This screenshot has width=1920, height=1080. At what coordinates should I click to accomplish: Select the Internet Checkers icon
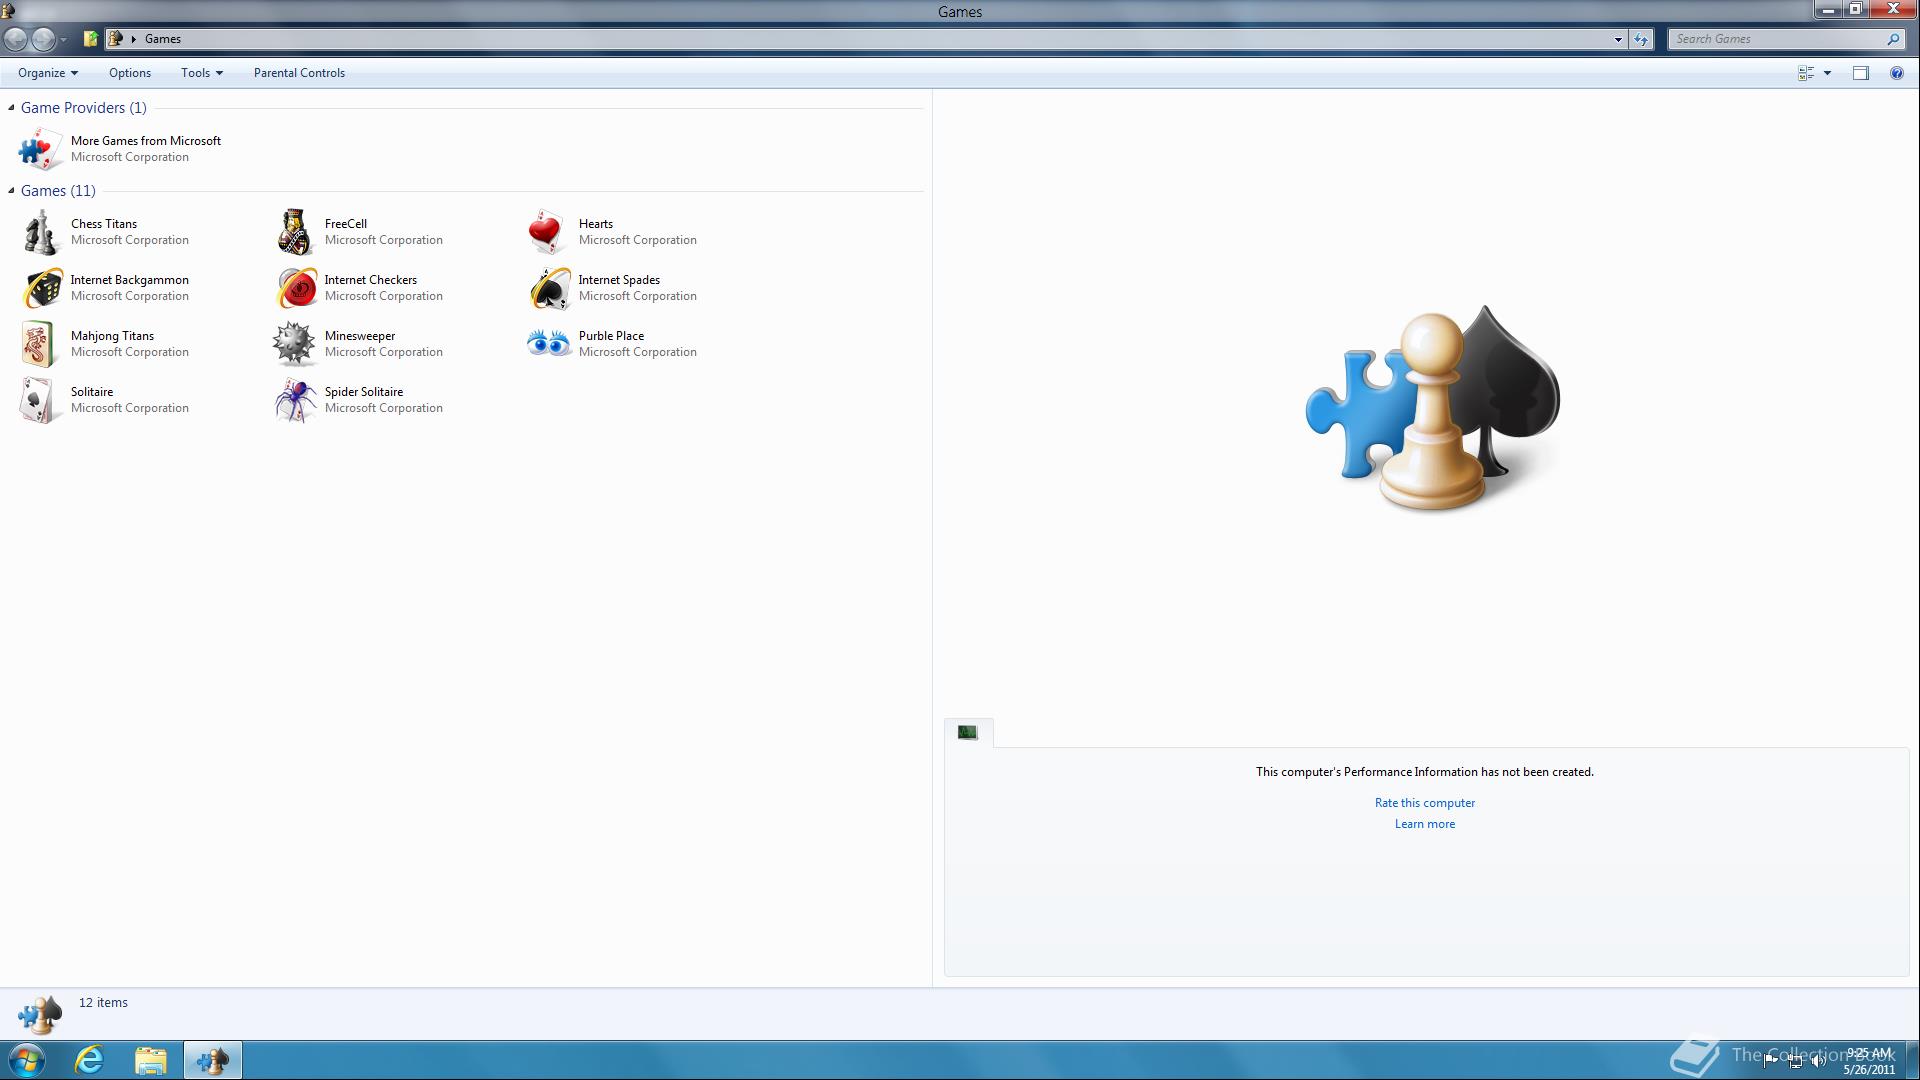tap(295, 288)
